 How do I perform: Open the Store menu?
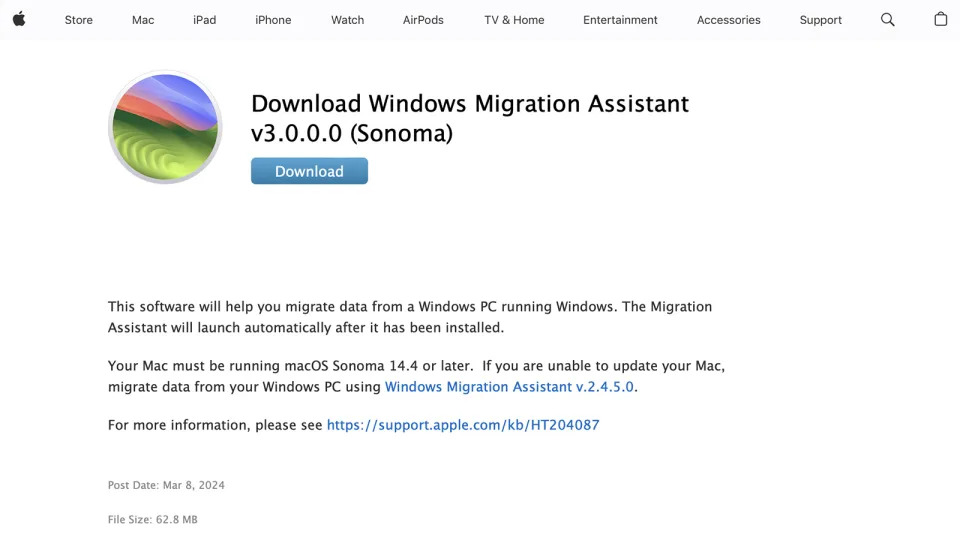pyautogui.click(x=78, y=20)
